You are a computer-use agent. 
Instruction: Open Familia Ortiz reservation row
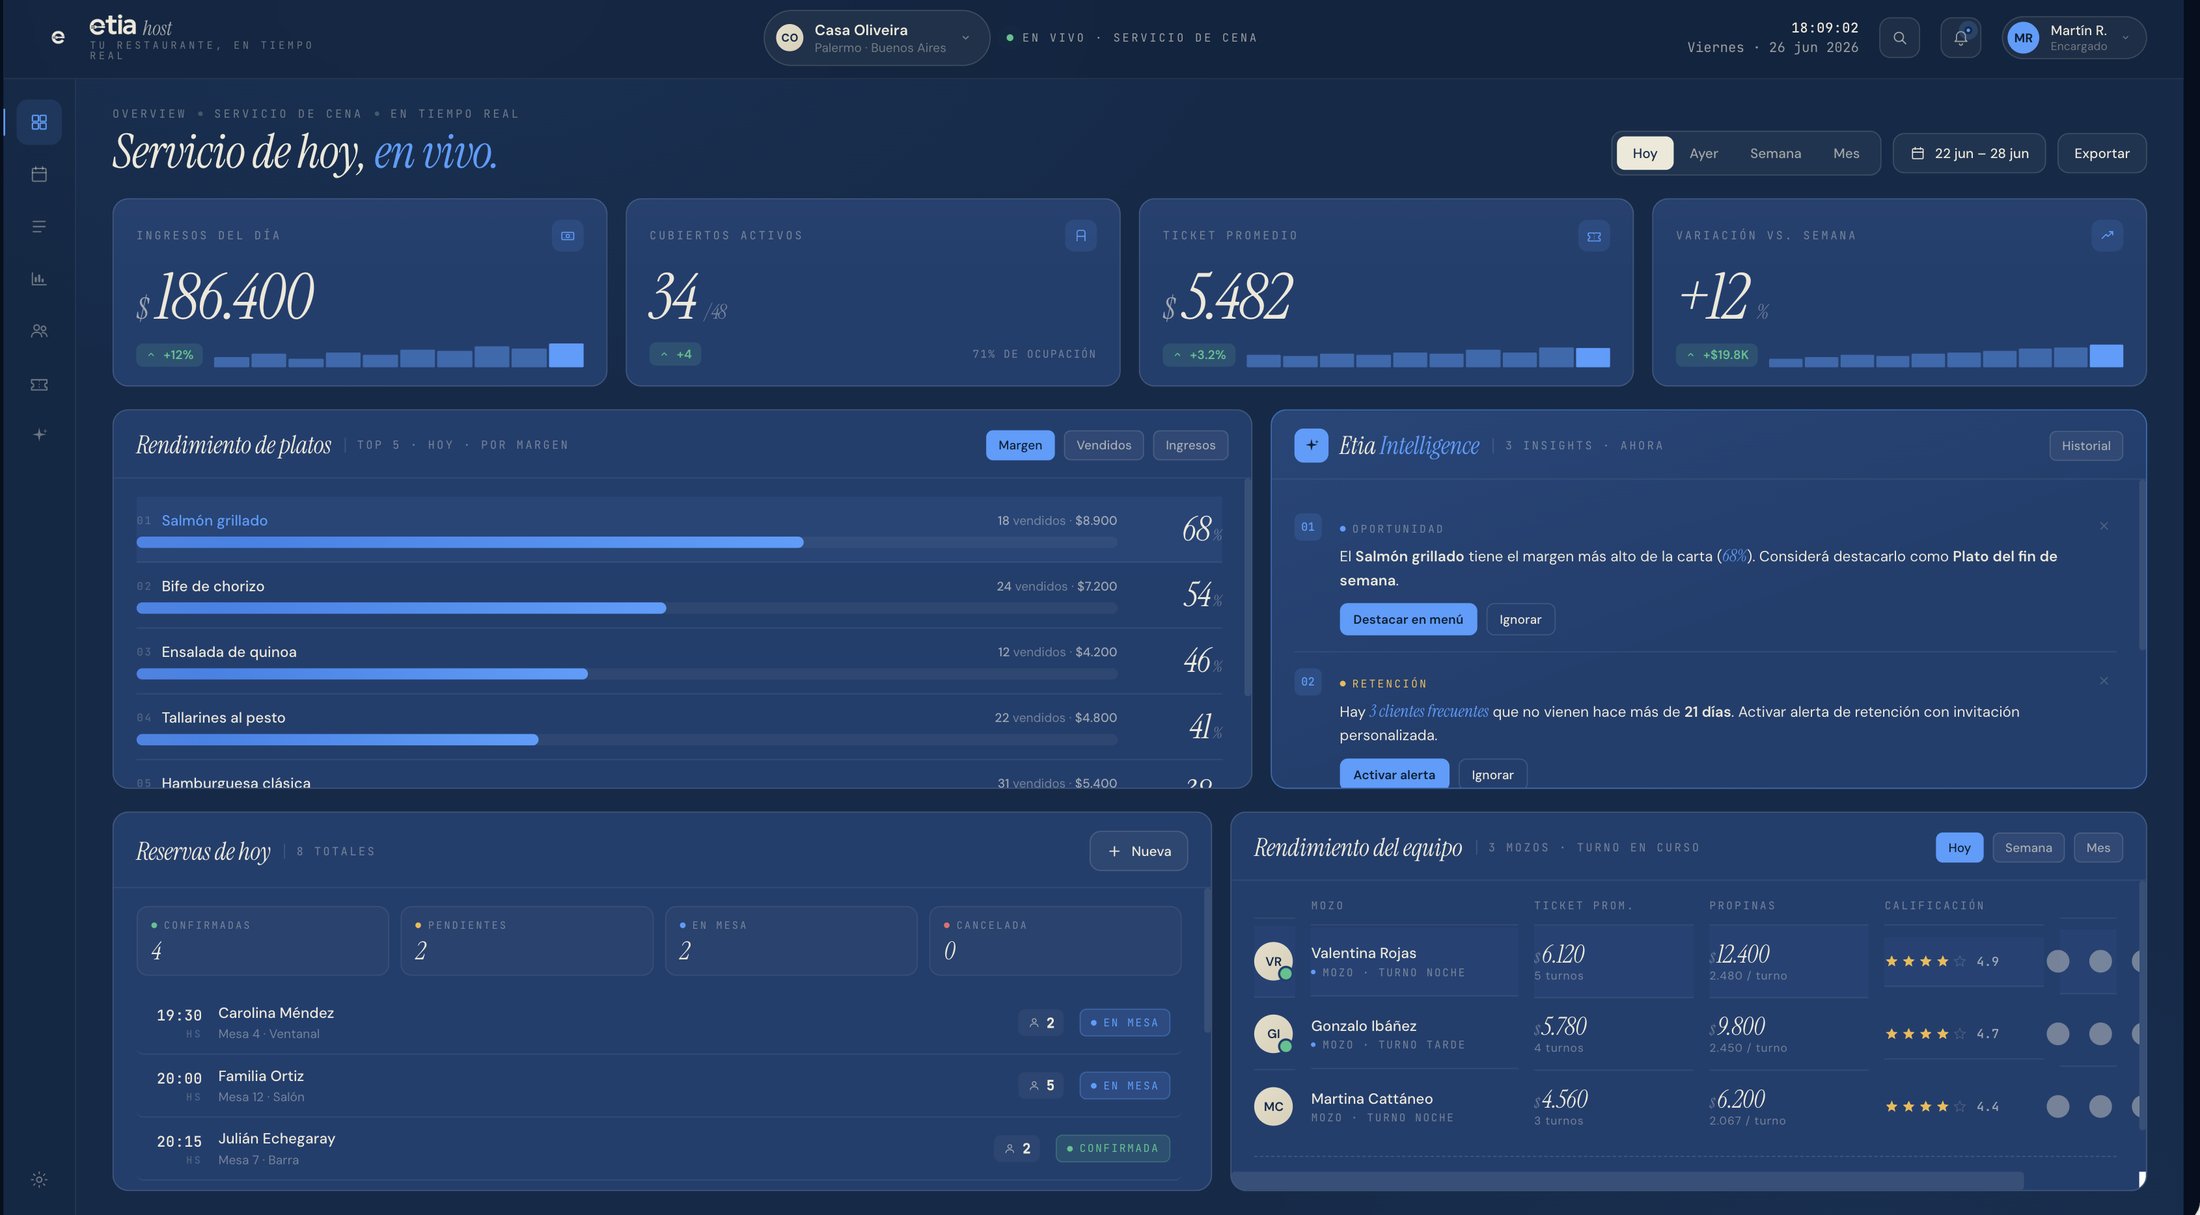[x=658, y=1086]
